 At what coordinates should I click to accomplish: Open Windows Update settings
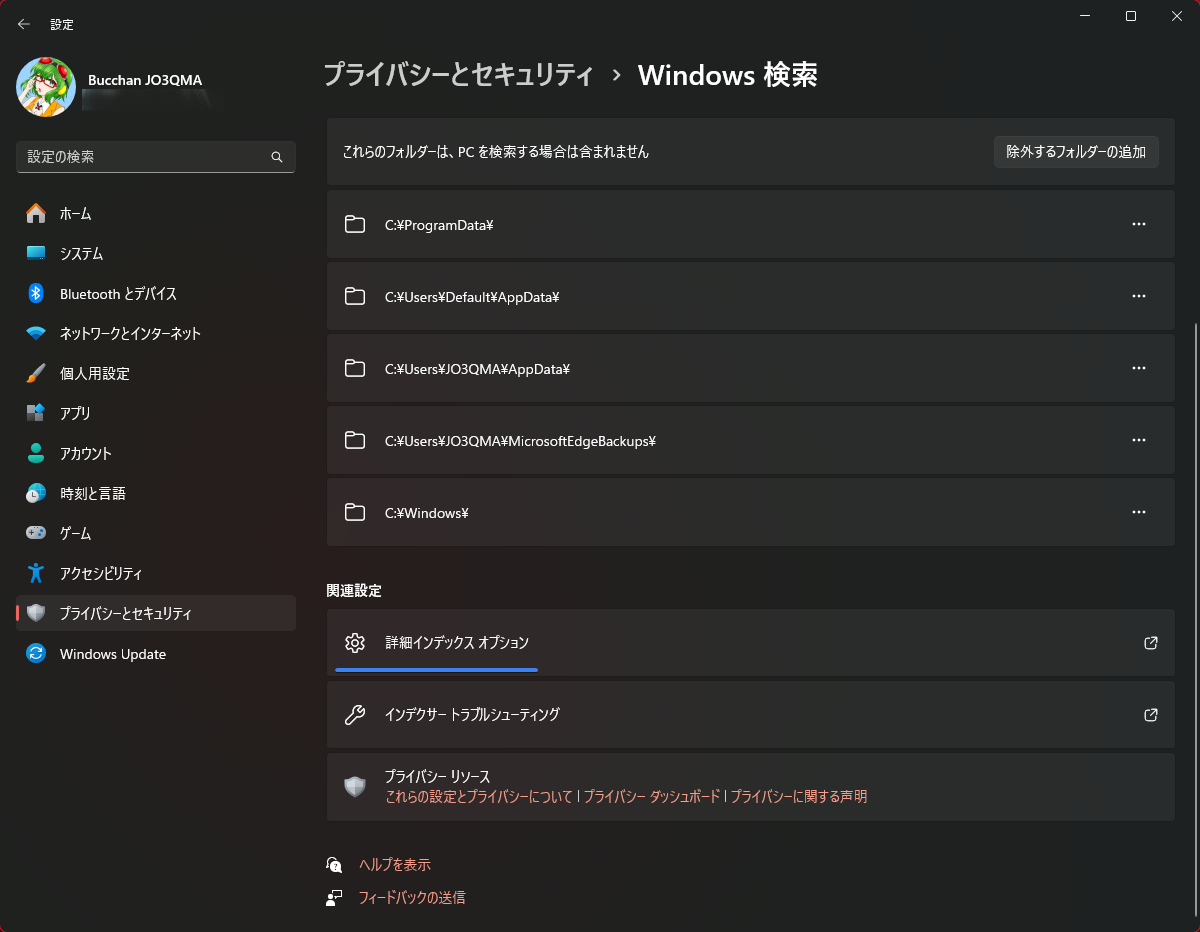[156, 654]
